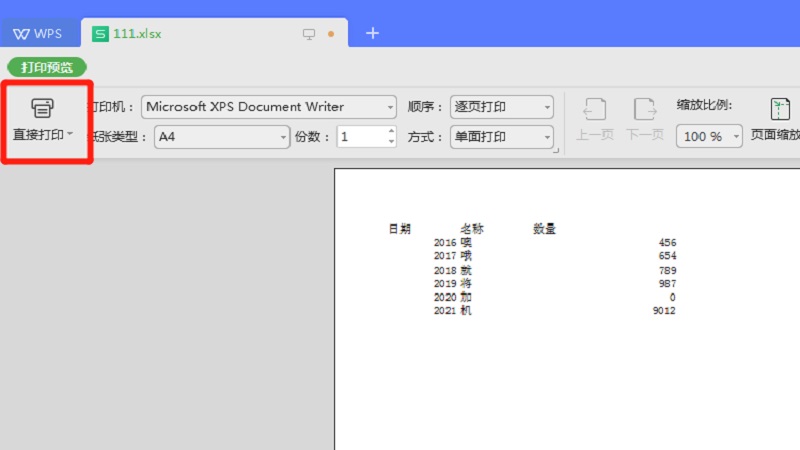Viewport: 800px width, 450px height.
Task: Open the 单面打印 mode dropdown
Action: pyautogui.click(x=546, y=137)
